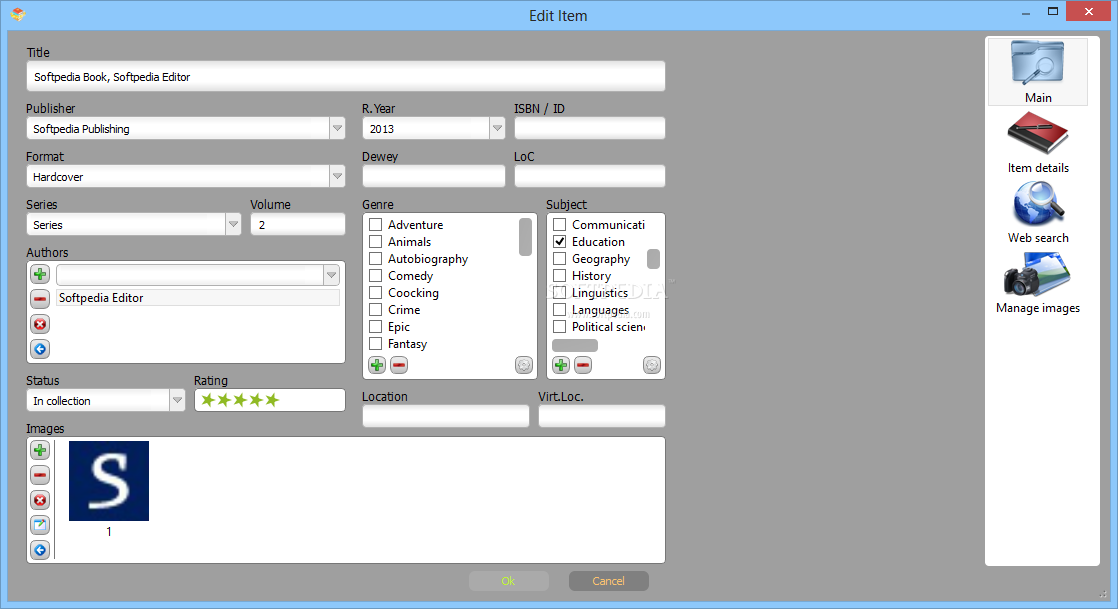
Task: Expand the author name dropdown
Action: (332, 275)
